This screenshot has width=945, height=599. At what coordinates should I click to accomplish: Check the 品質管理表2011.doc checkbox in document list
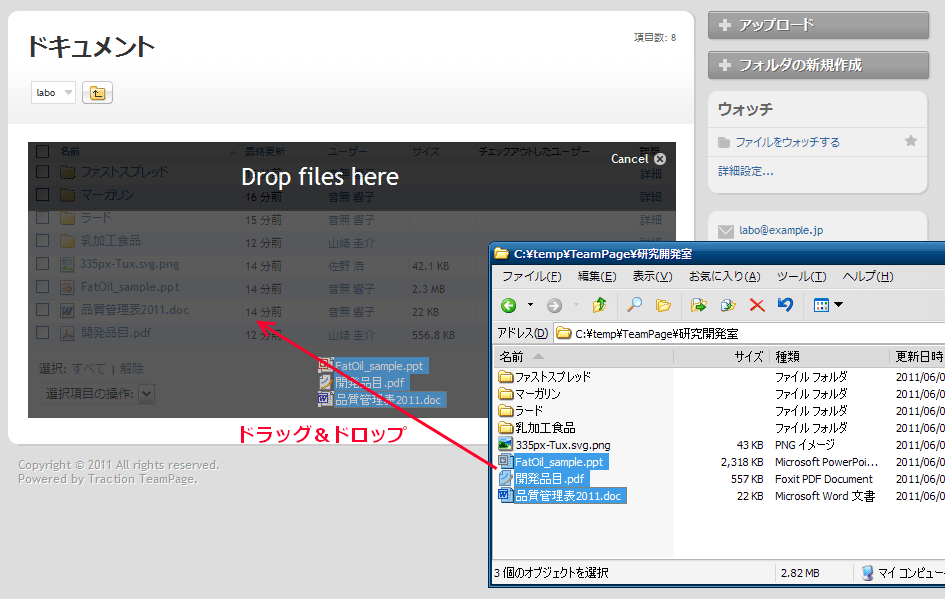coord(42,310)
